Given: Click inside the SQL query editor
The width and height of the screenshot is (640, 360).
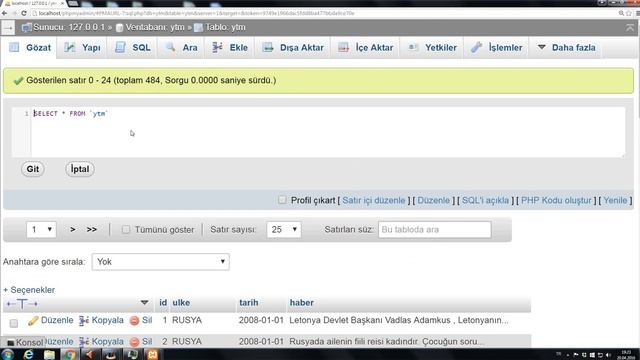Looking at the screenshot, I should [x=328, y=132].
